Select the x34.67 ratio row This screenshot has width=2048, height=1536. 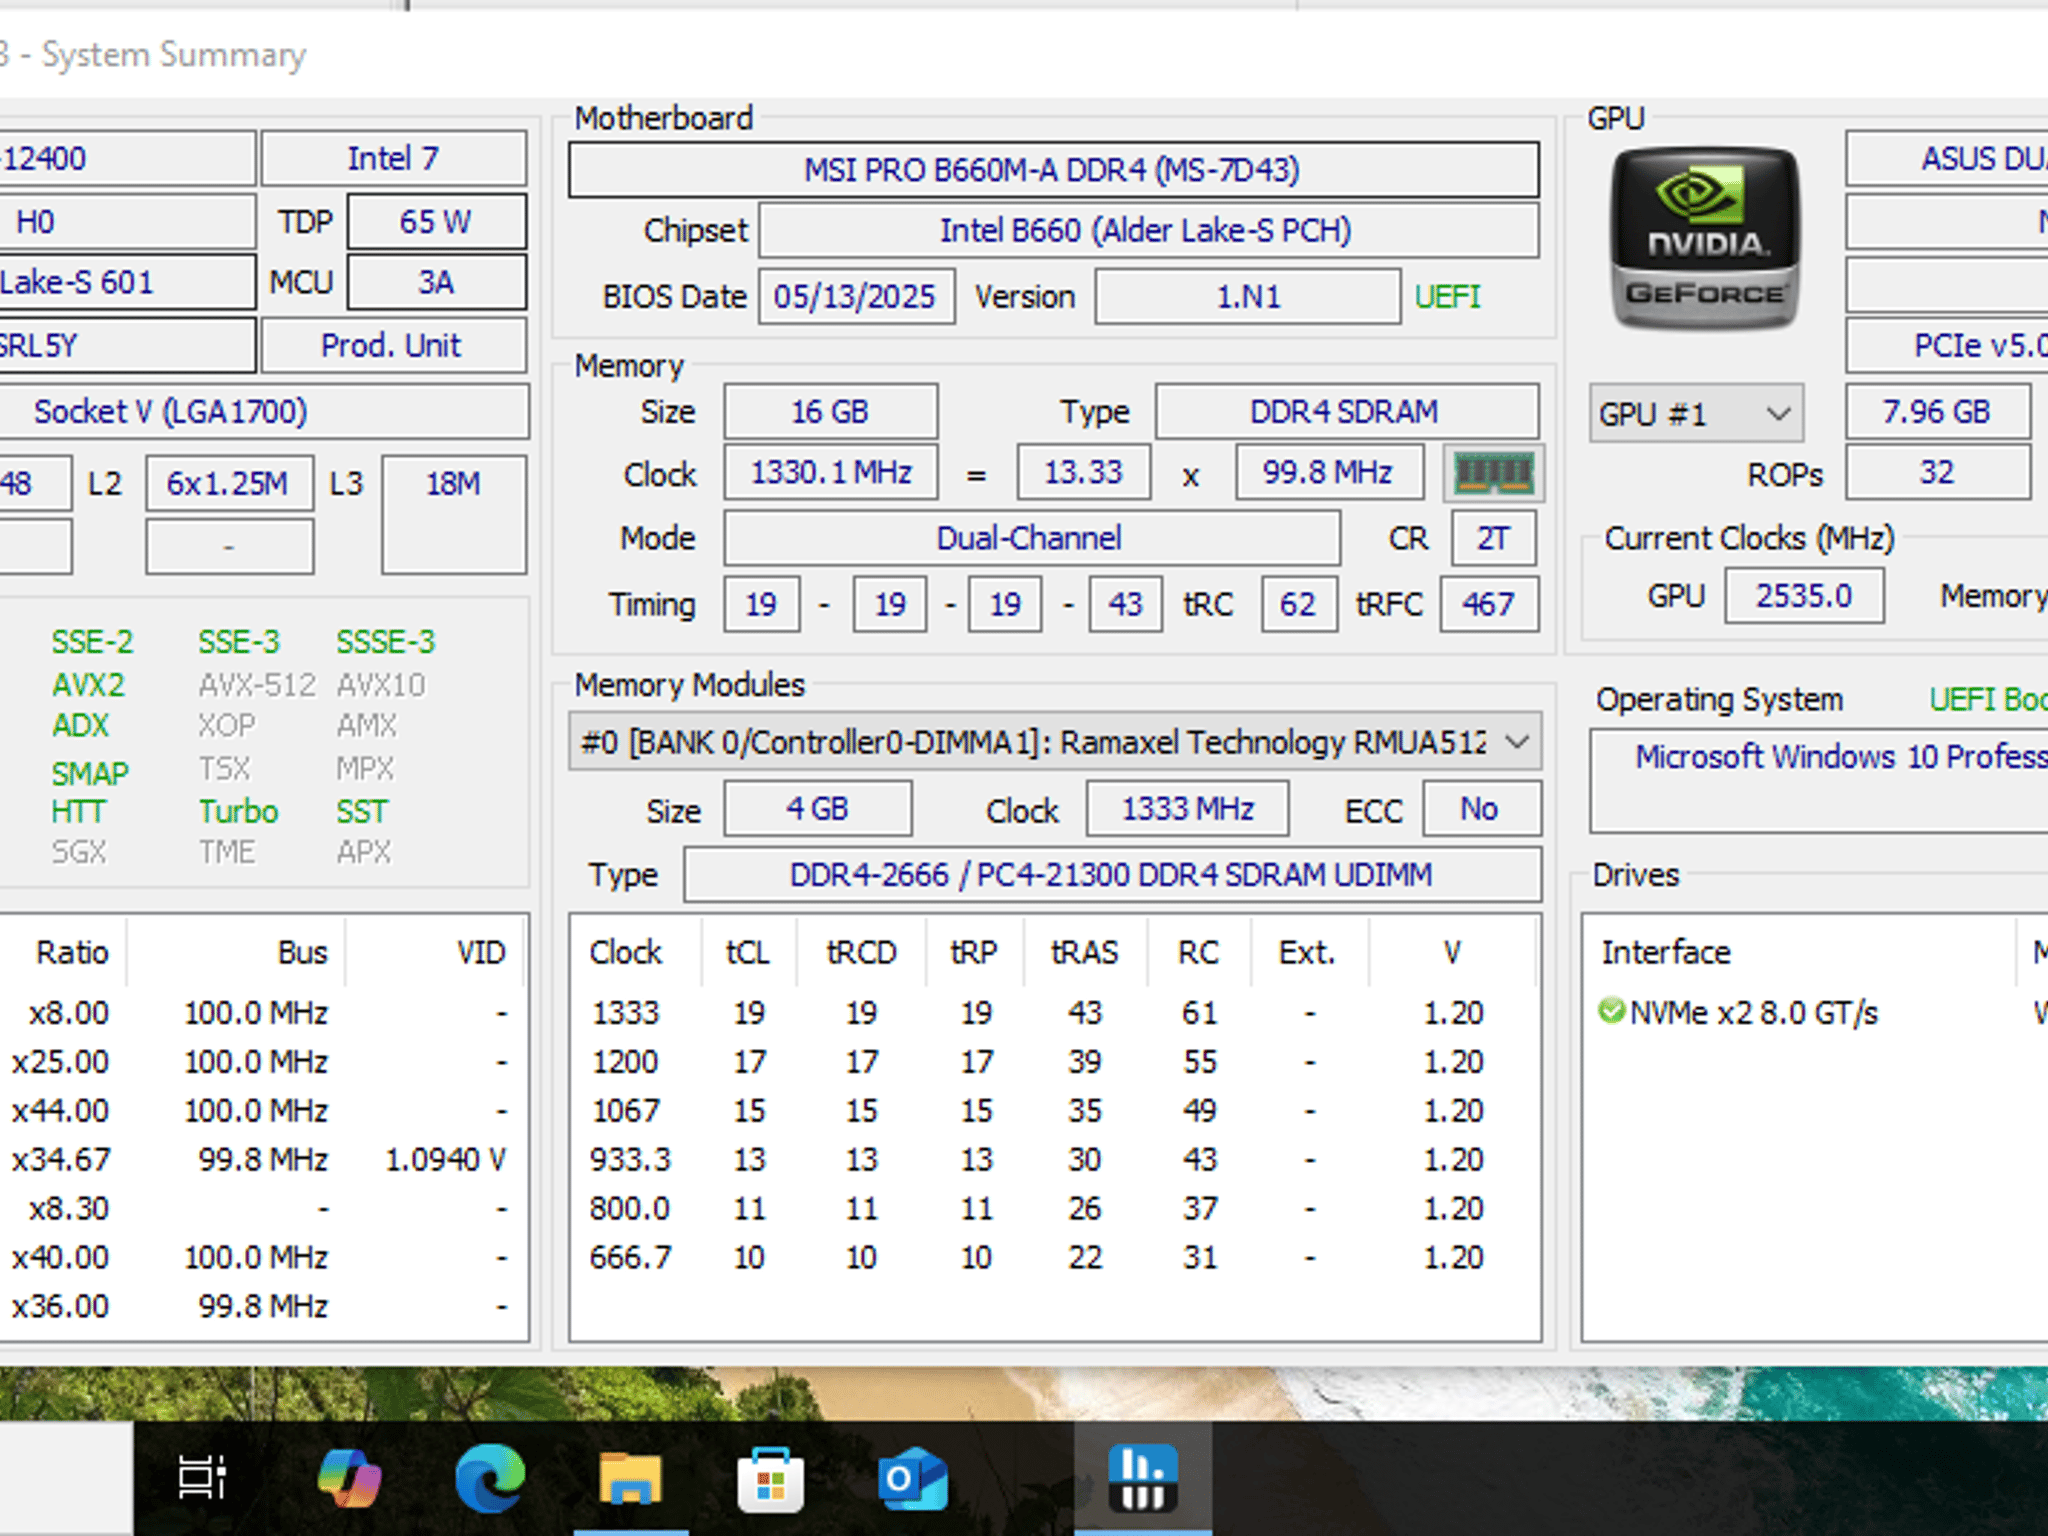262,1159
